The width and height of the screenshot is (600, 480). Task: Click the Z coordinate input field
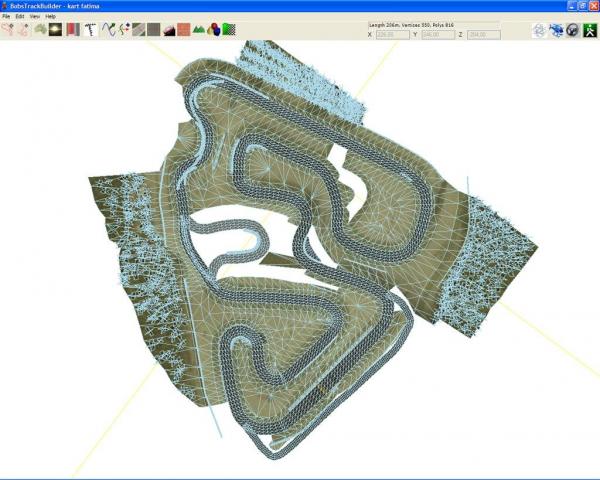[482, 34]
